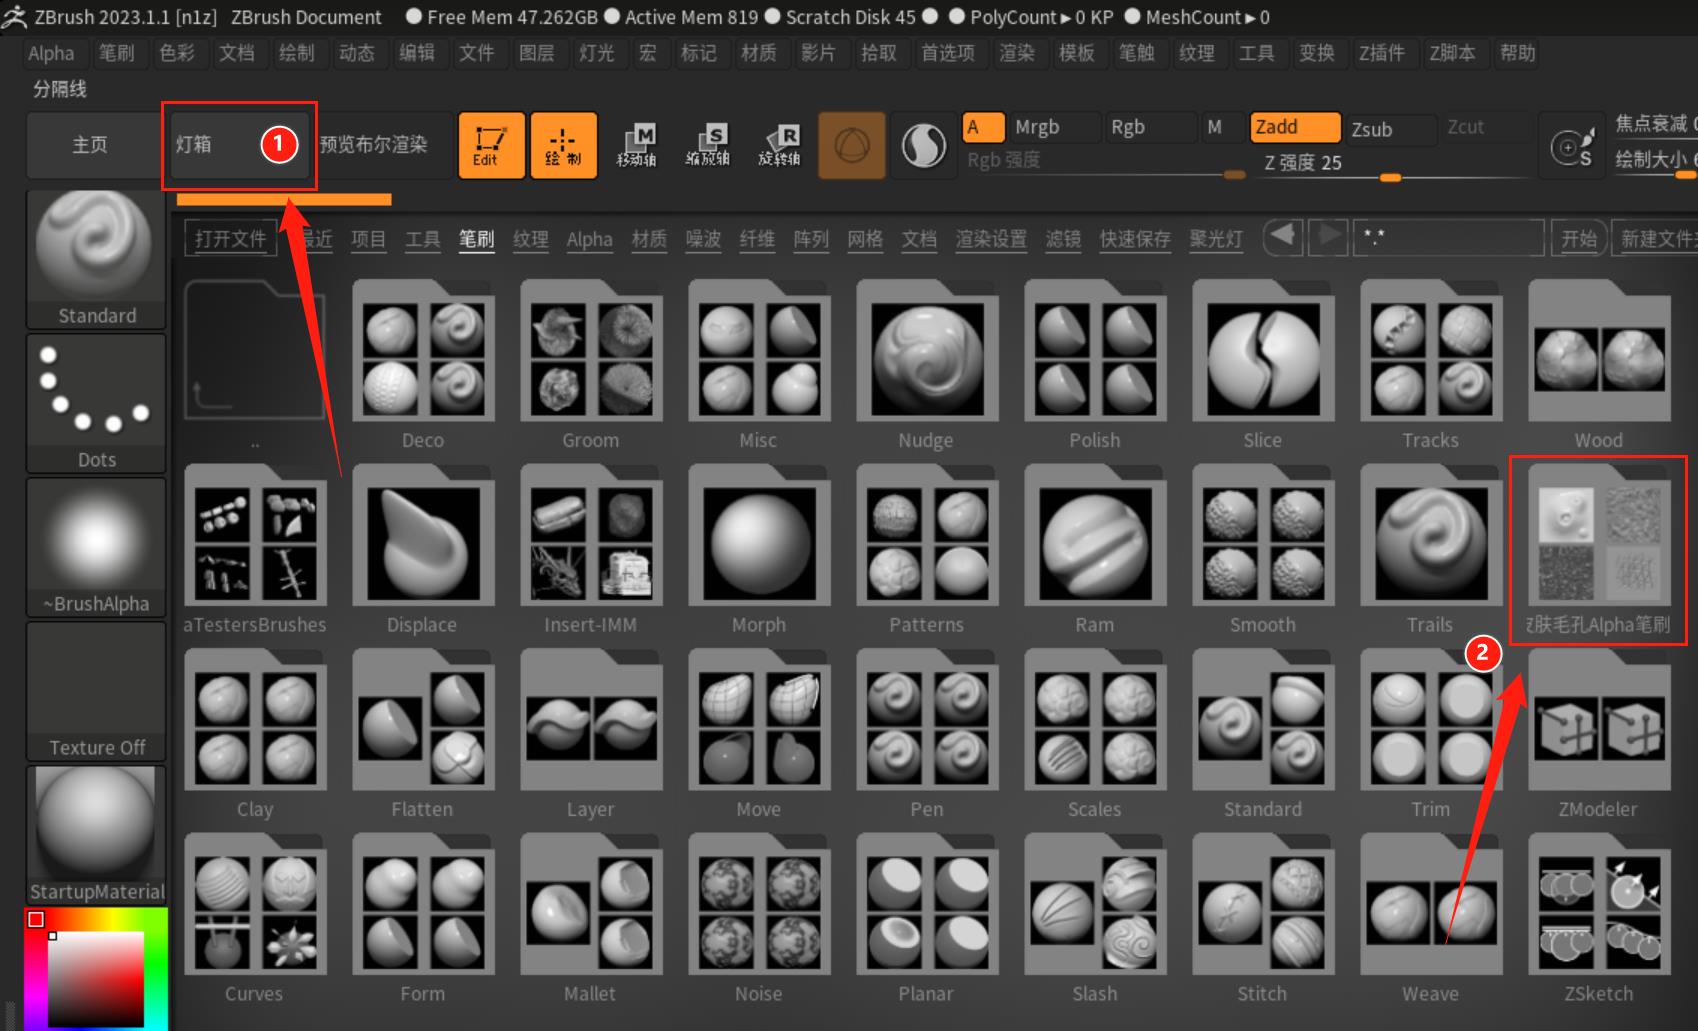Image resolution: width=1698 pixels, height=1031 pixels.
Task: Click 新建文件夹 button
Action: [1655, 239]
